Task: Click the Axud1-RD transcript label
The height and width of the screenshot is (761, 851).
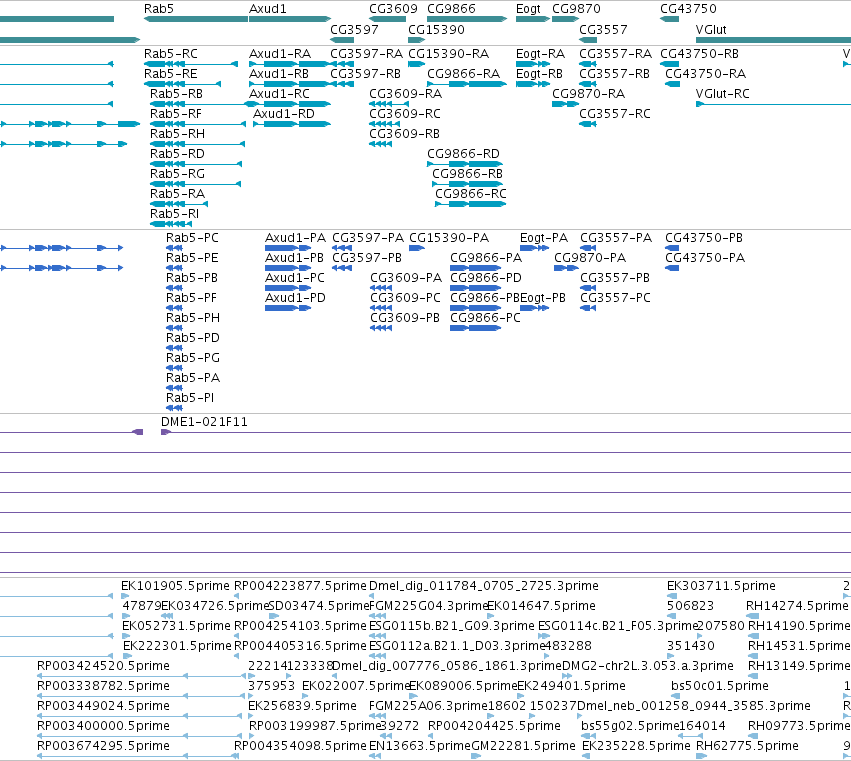Action: click(284, 114)
